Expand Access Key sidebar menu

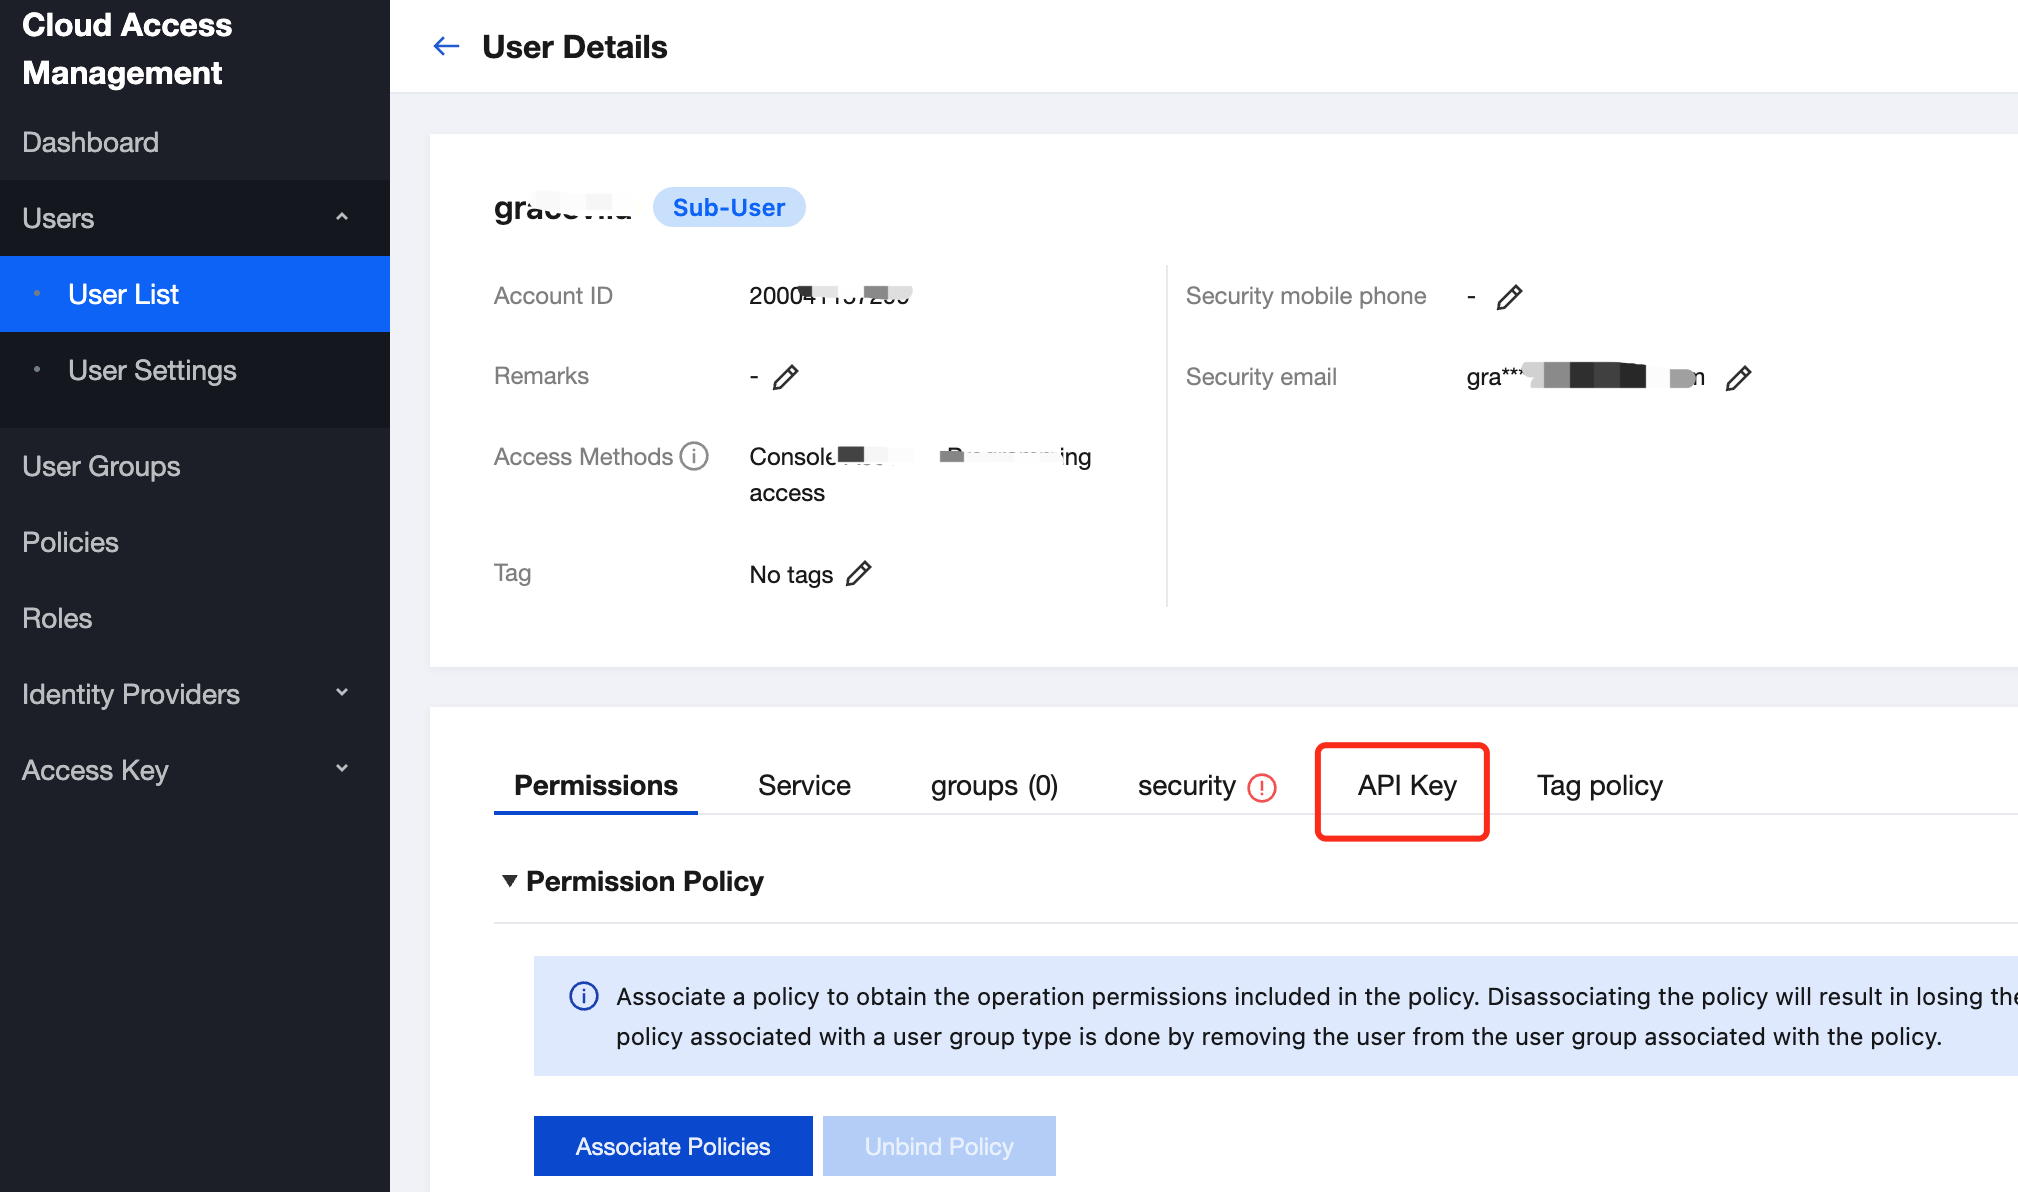click(342, 769)
